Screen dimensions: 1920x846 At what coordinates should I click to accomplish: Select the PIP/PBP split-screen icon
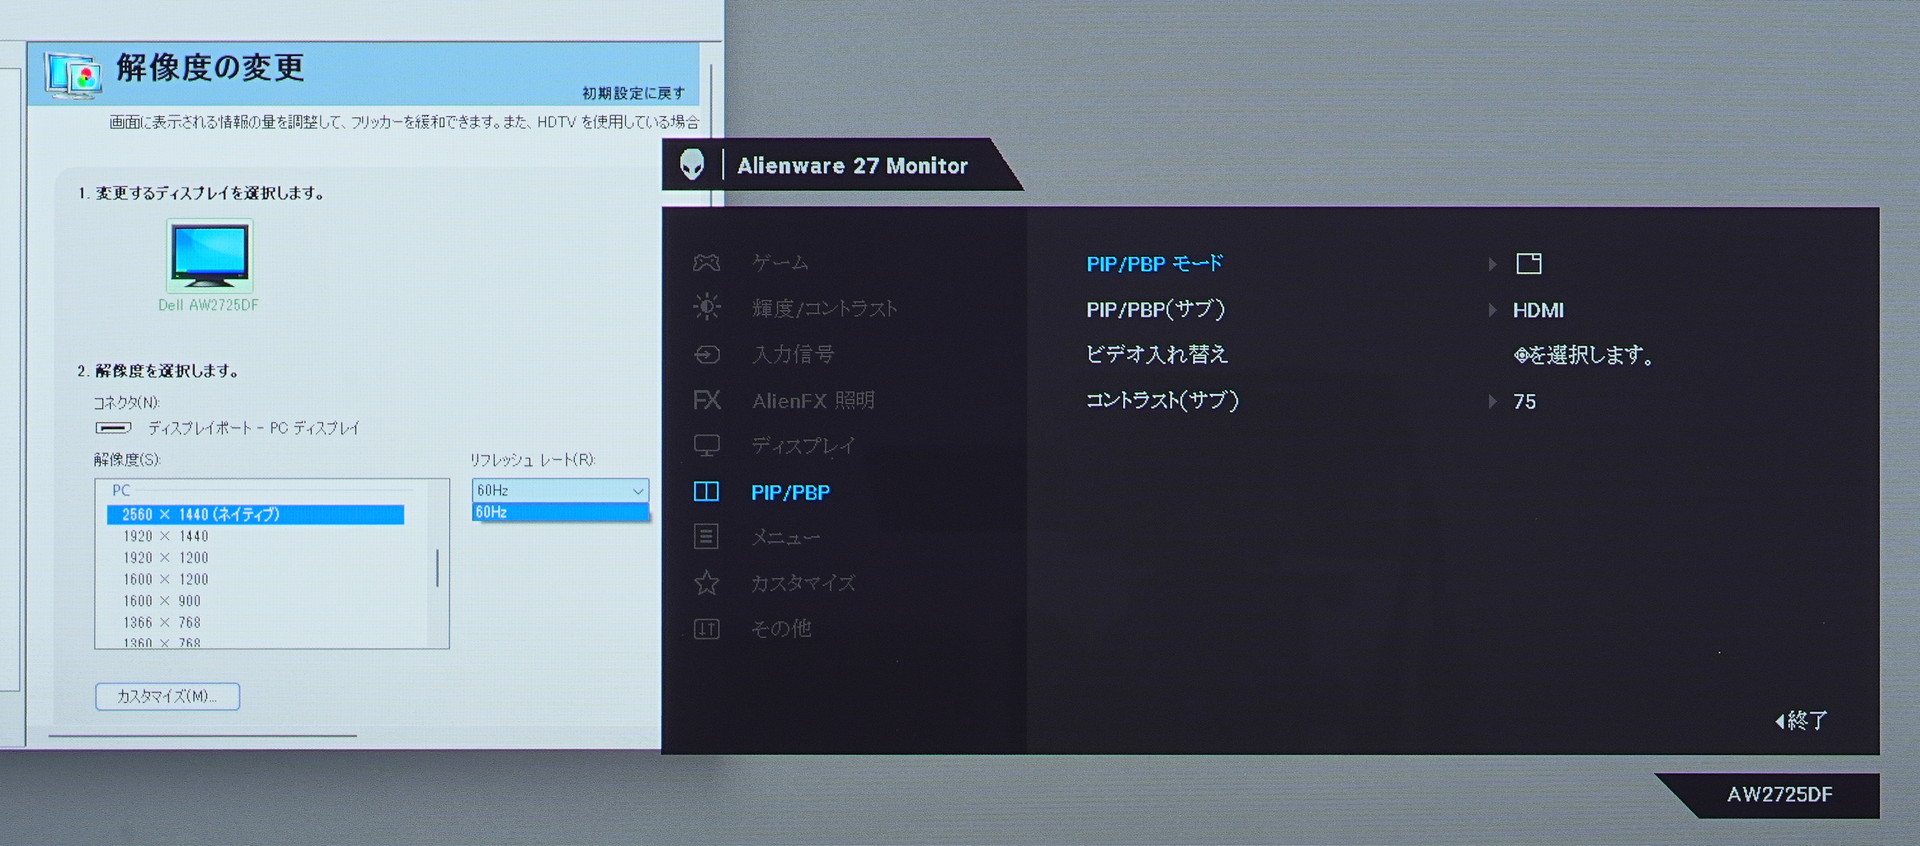click(707, 491)
